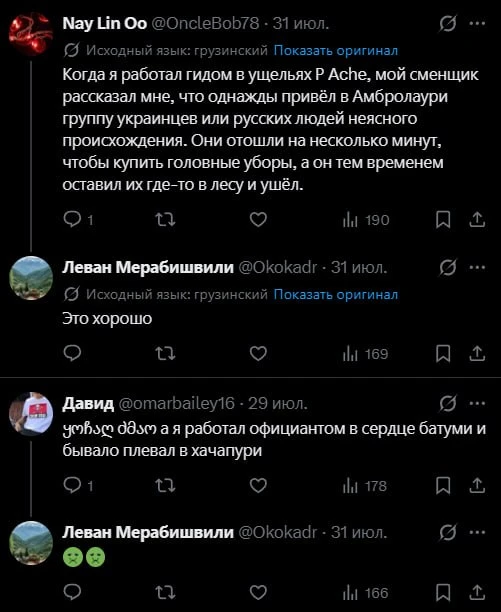The width and height of the screenshot is (501, 612).
Task: Retweet the sick-emoji reply by Леван
Action: pos(165,593)
